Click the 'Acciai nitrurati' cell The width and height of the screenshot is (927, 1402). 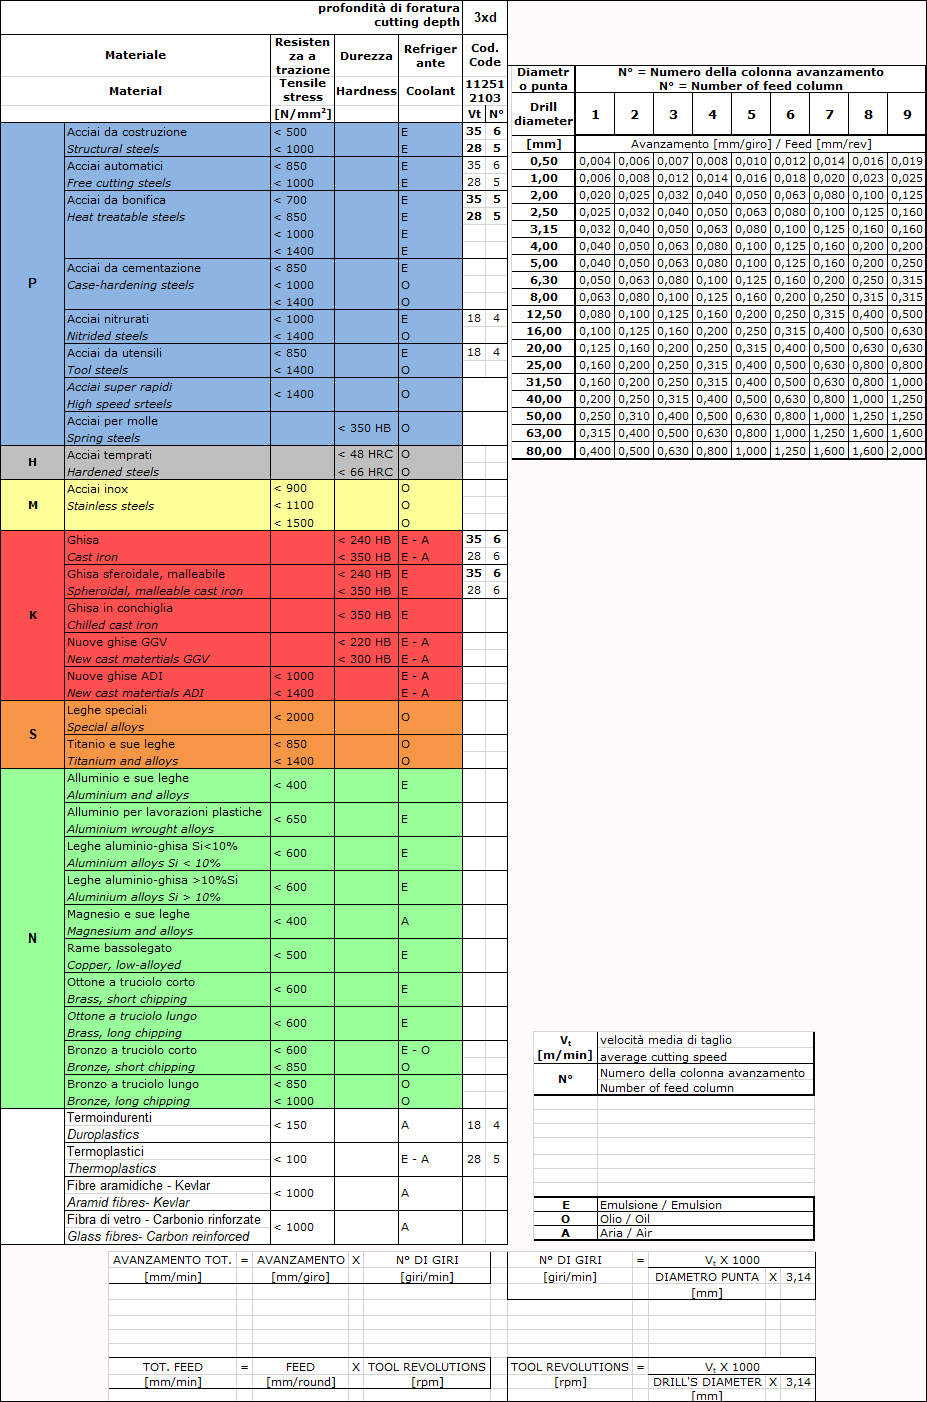click(168, 319)
